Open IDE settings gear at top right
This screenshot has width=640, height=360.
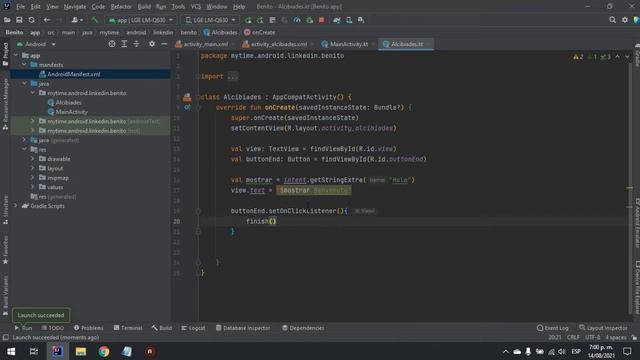pyautogui.click(x=625, y=20)
